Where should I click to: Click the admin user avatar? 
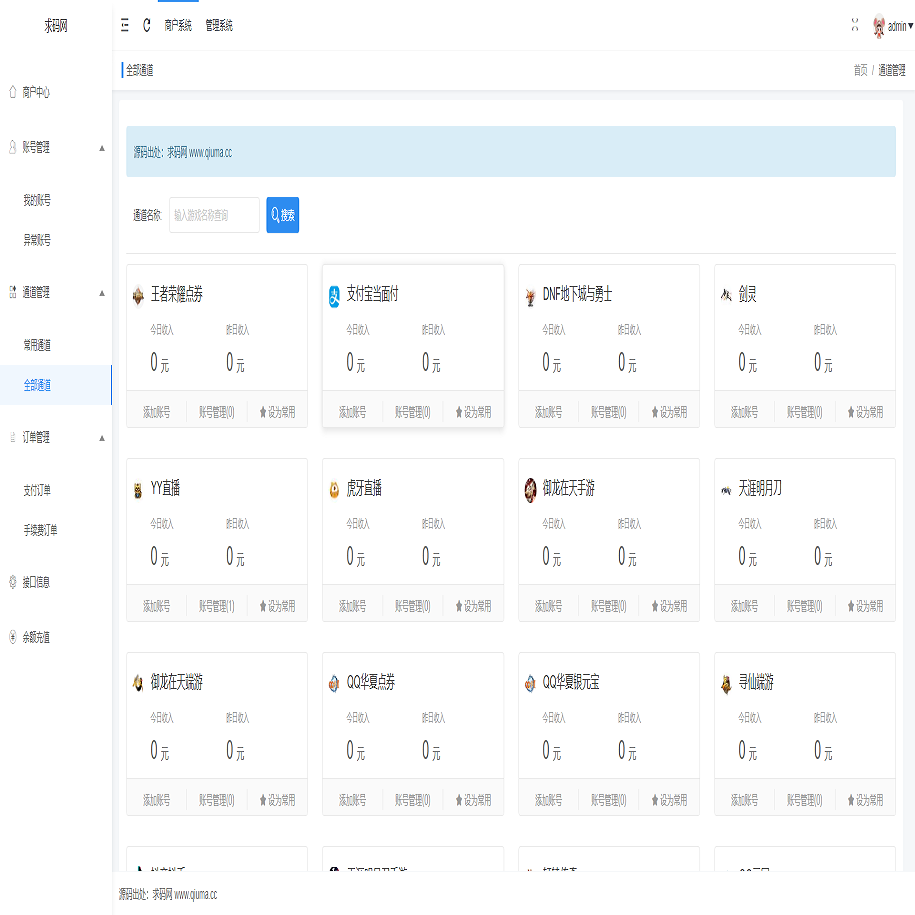879,27
